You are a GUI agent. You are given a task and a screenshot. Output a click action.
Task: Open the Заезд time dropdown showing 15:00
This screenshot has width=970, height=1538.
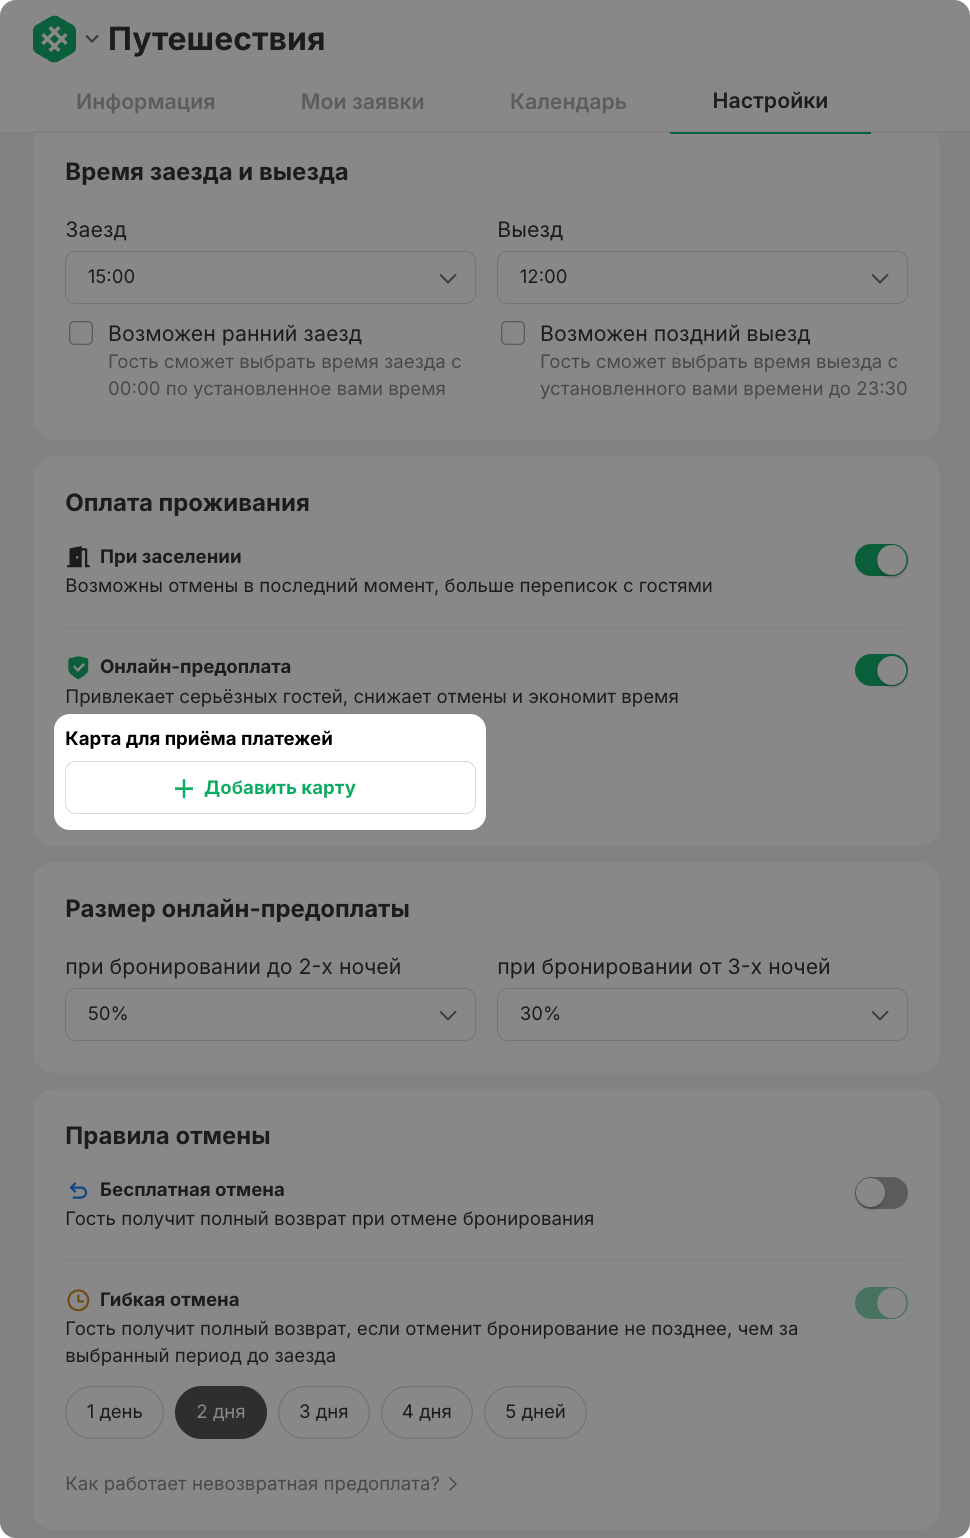(x=270, y=277)
